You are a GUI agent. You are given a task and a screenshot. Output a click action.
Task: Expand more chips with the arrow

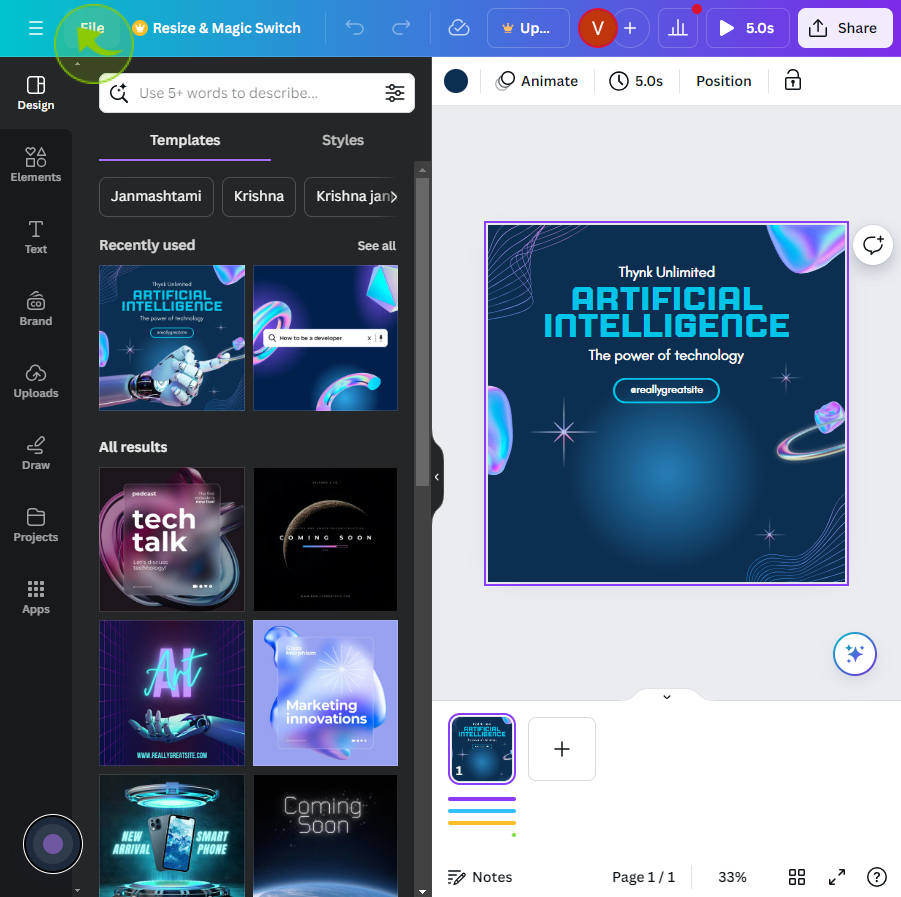(394, 197)
